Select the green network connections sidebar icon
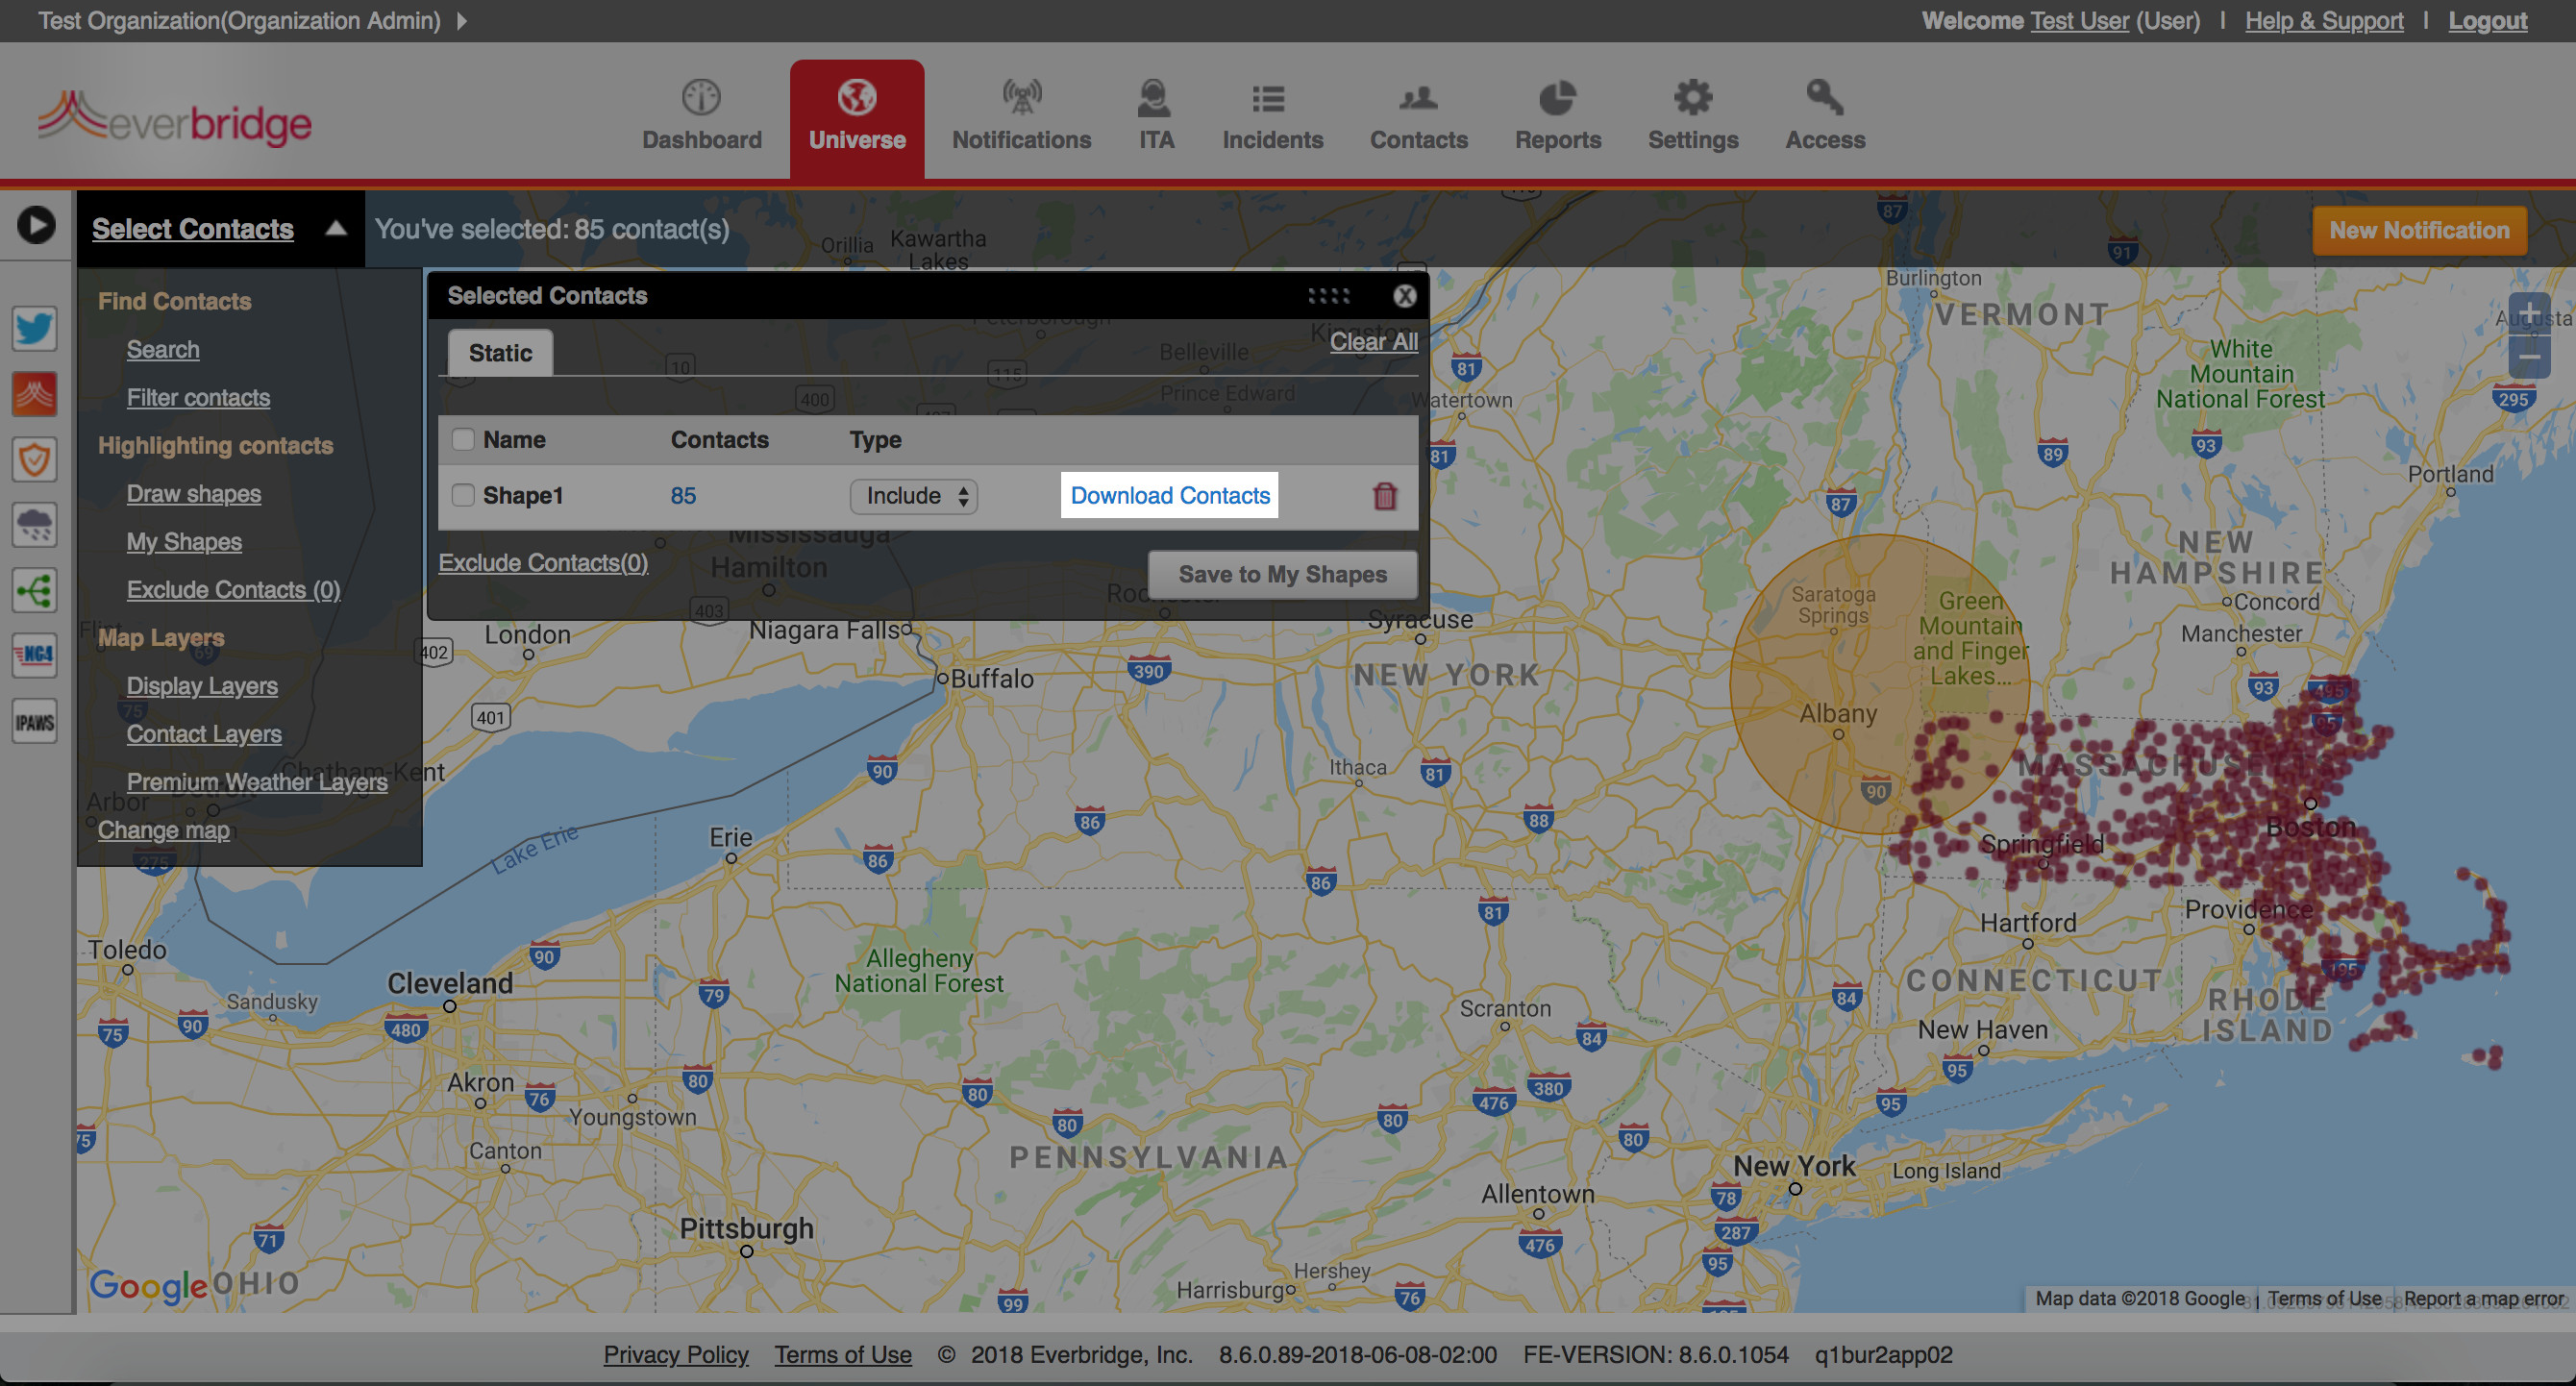This screenshot has height=1386, width=2576. (x=34, y=590)
